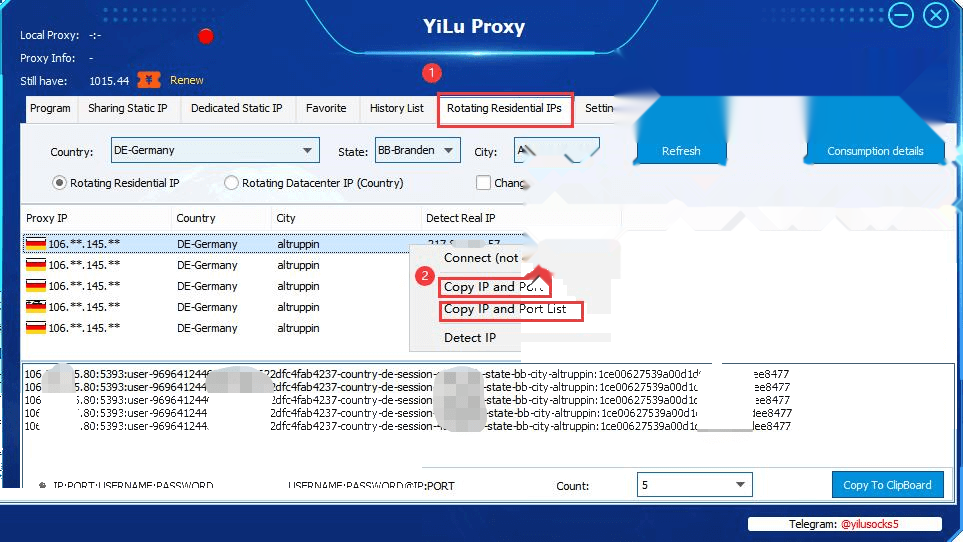This screenshot has height=542, width=963.
Task: Go to the Favorite tab
Action: tap(326, 109)
